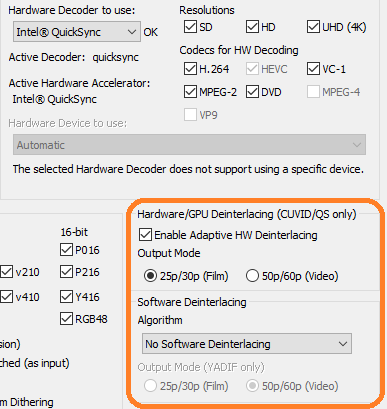Click the '16-bit' column heading
This screenshot has width=387, height=409.
click(74, 232)
